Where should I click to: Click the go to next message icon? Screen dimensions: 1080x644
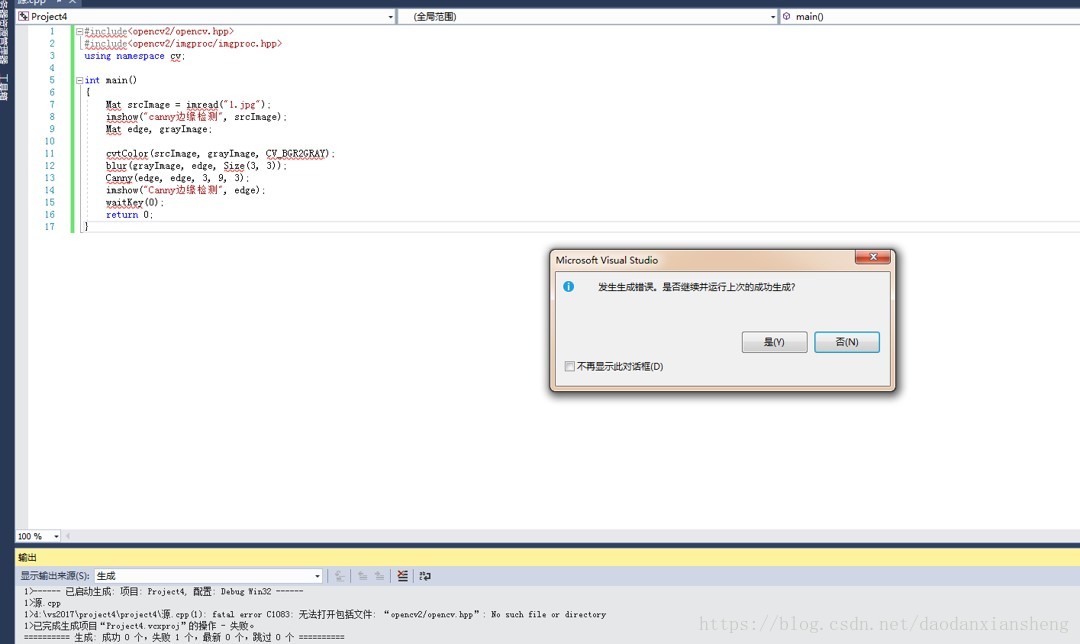tap(380, 576)
